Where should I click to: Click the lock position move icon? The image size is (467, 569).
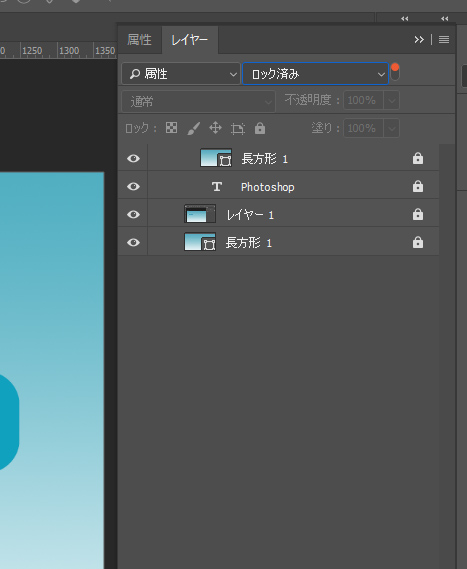216,128
